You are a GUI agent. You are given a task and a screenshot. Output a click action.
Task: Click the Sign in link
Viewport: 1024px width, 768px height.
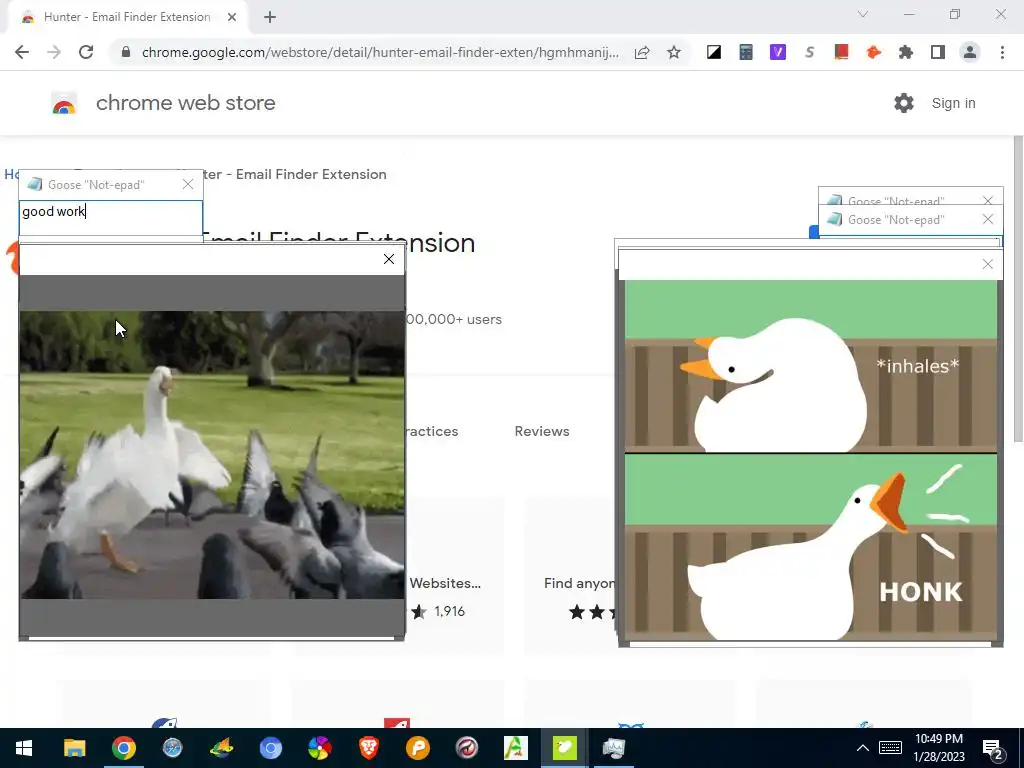(953, 103)
